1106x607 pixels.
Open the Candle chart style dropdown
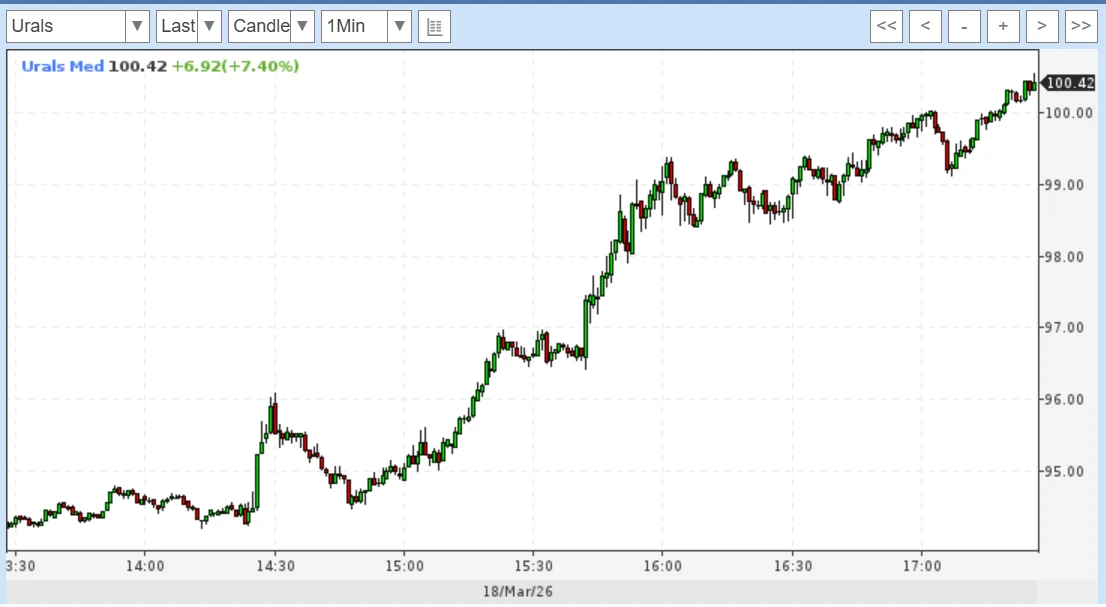click(x=271, y=26)
